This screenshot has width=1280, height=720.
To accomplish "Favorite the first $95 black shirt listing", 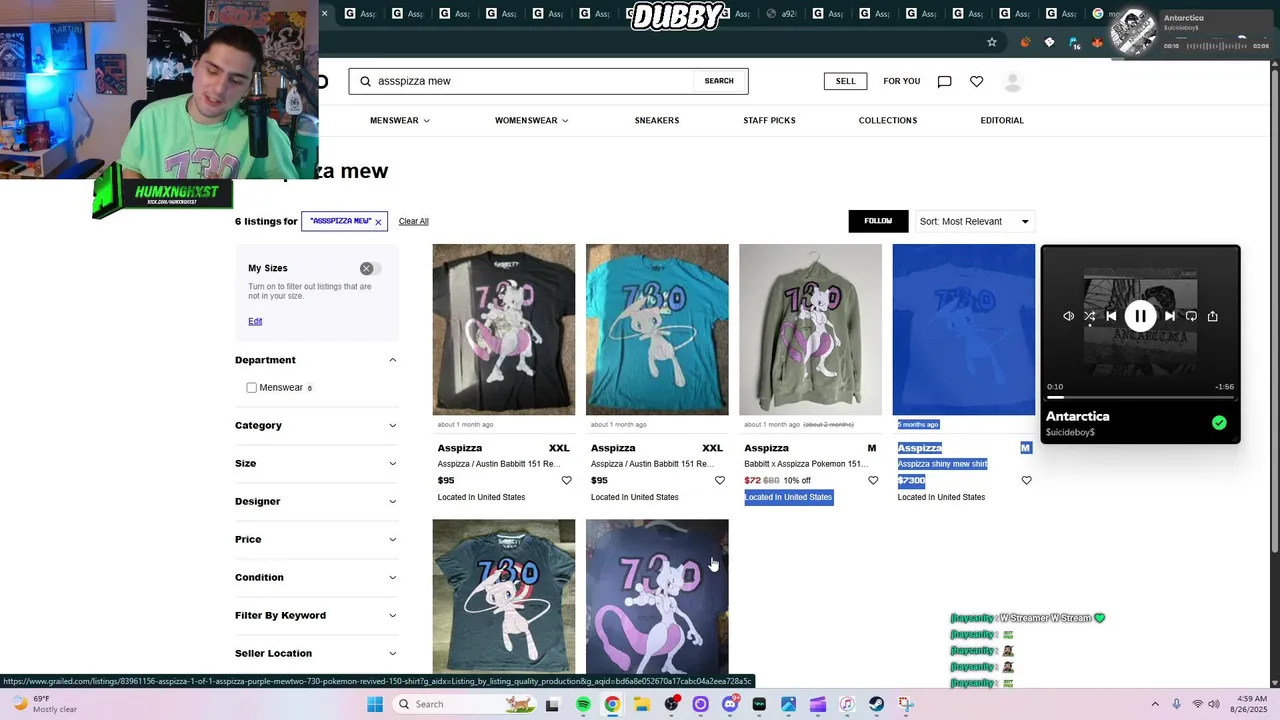I will (x=566, y=481).
